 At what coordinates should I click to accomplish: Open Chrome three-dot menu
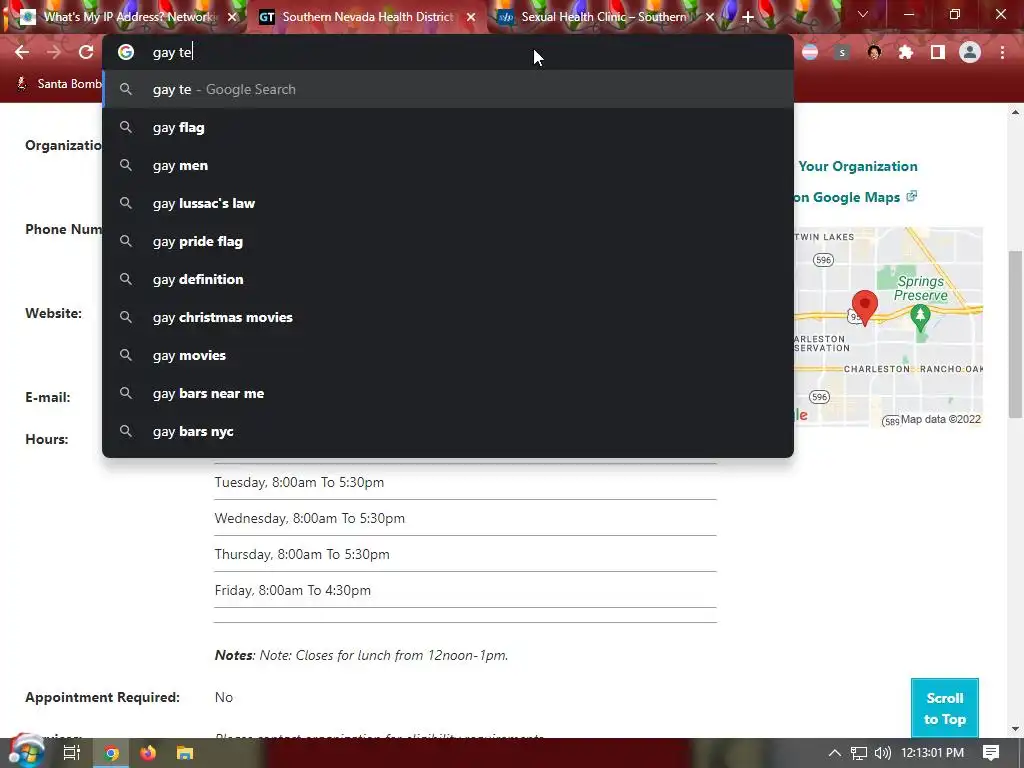coord(1002,52)
